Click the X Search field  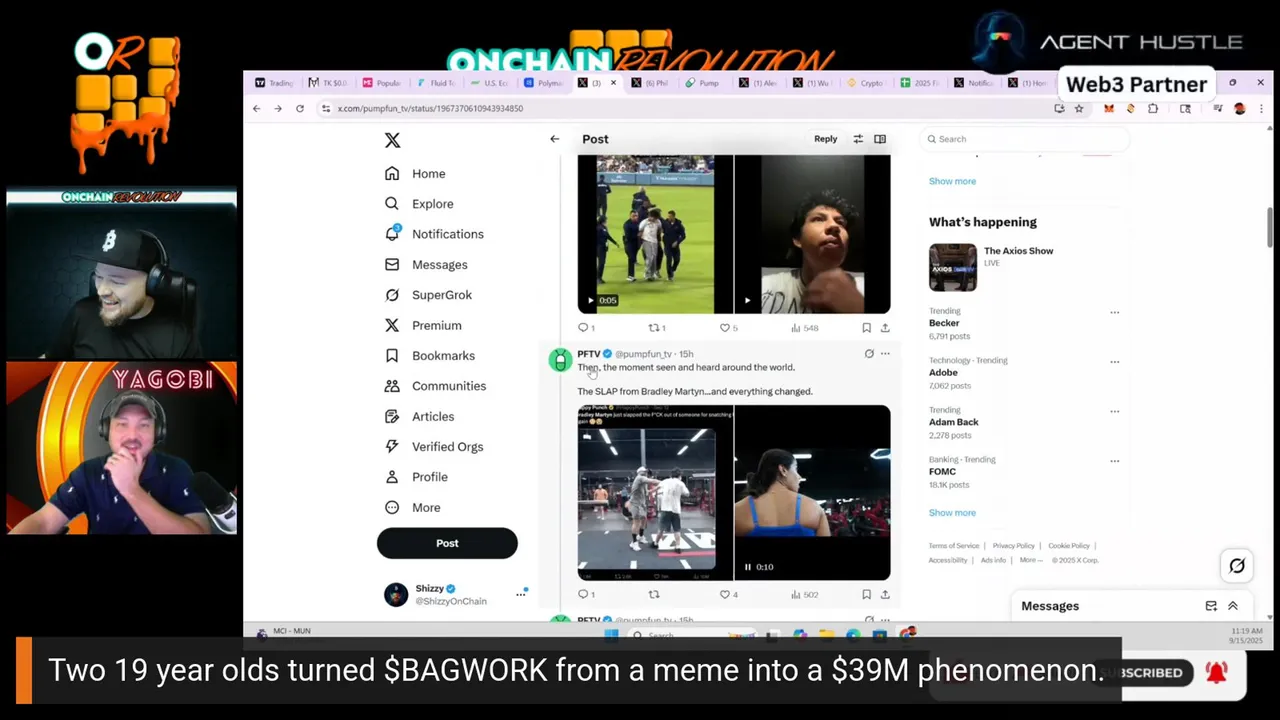(x=1024, y=139)
